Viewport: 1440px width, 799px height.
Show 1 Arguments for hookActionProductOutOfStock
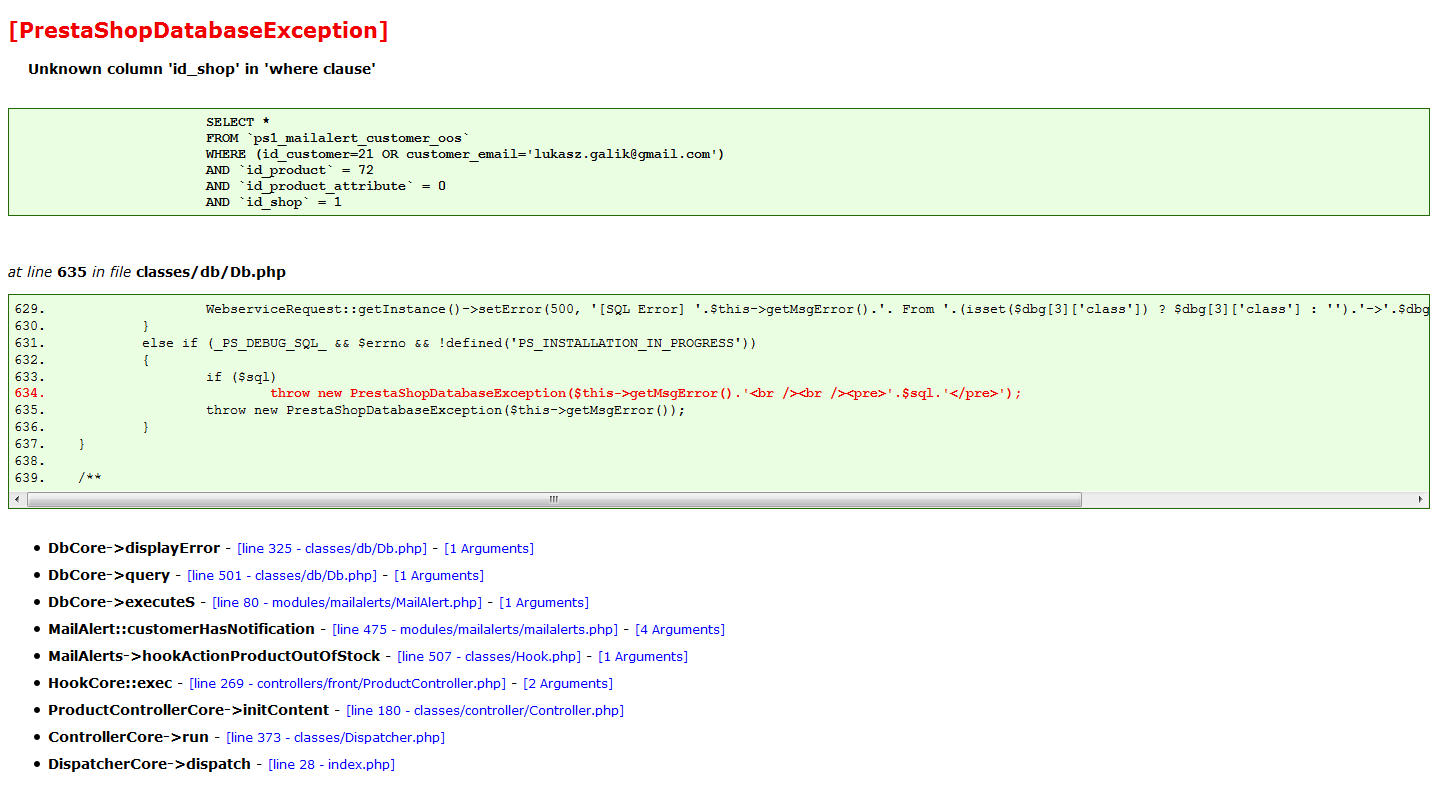[643, 657]
